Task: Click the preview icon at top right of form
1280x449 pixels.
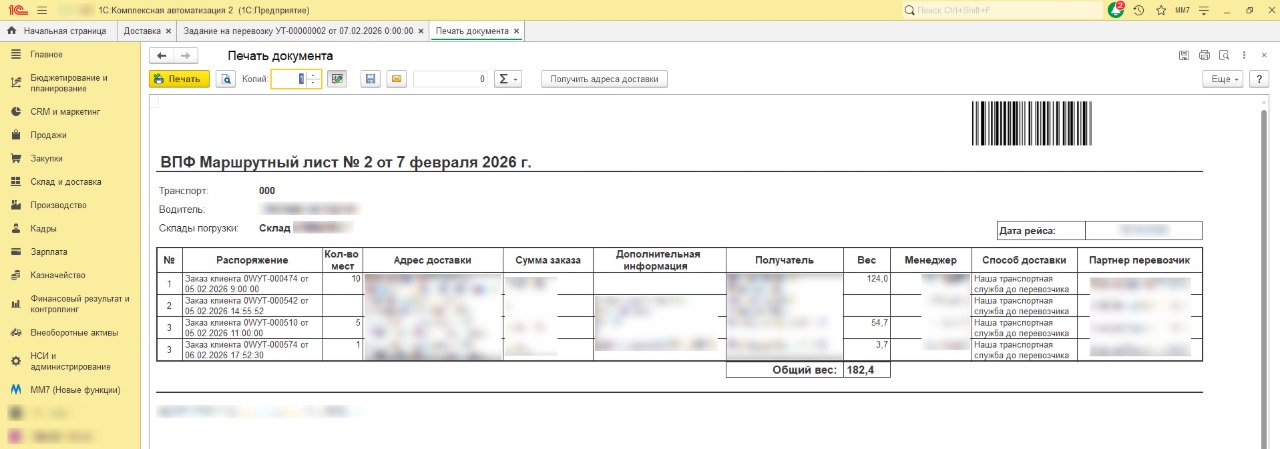Action: [1223, 55]
